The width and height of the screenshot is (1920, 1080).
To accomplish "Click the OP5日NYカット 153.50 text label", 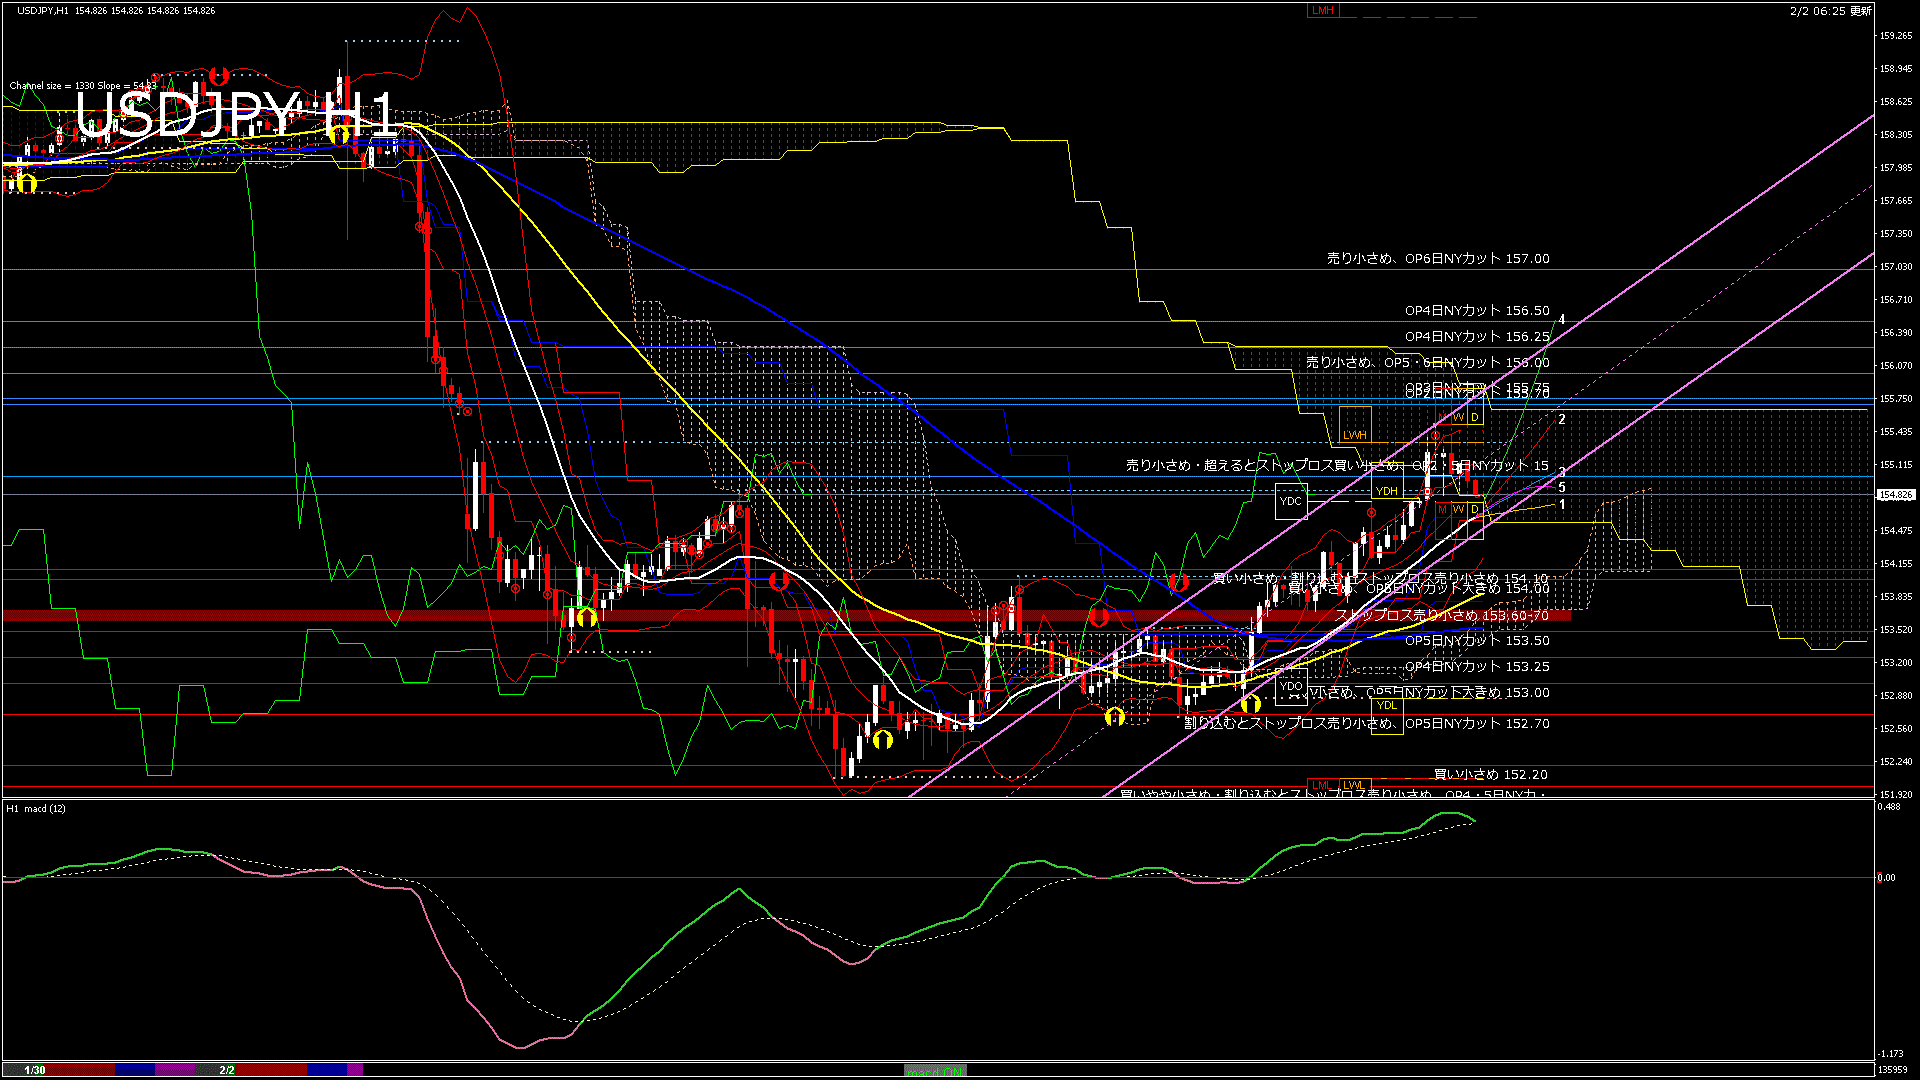I will coord(1477,641).
